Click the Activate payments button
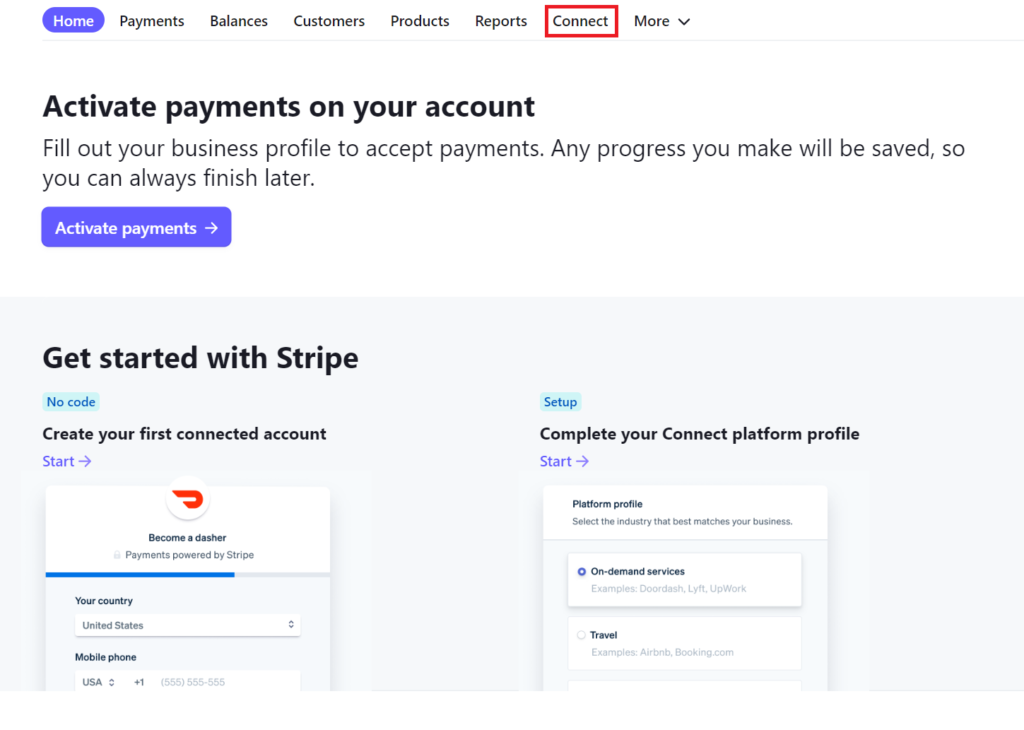Image resolution: width=1024 pixels, height=730 pixels. pos(136,227)
